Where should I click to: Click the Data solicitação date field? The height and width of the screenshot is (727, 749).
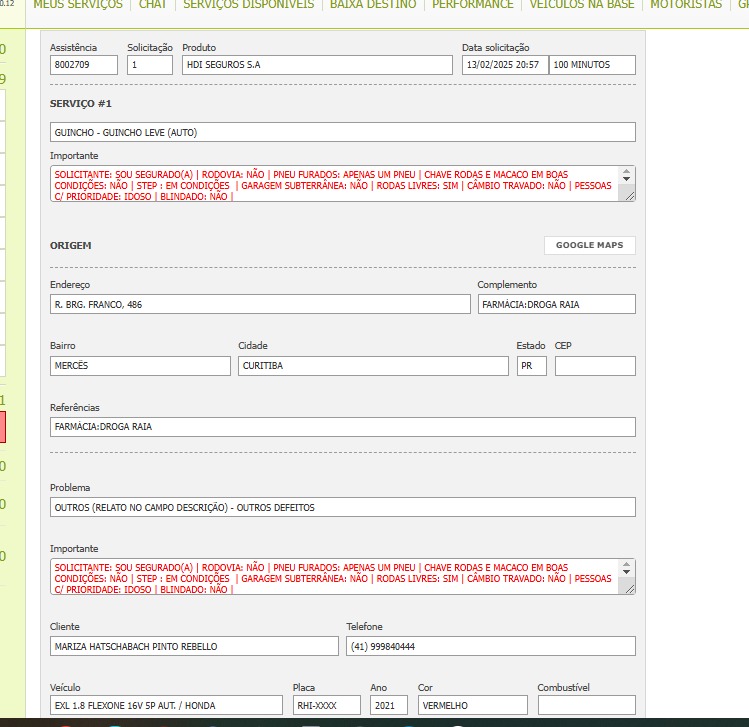pos(505,65)
